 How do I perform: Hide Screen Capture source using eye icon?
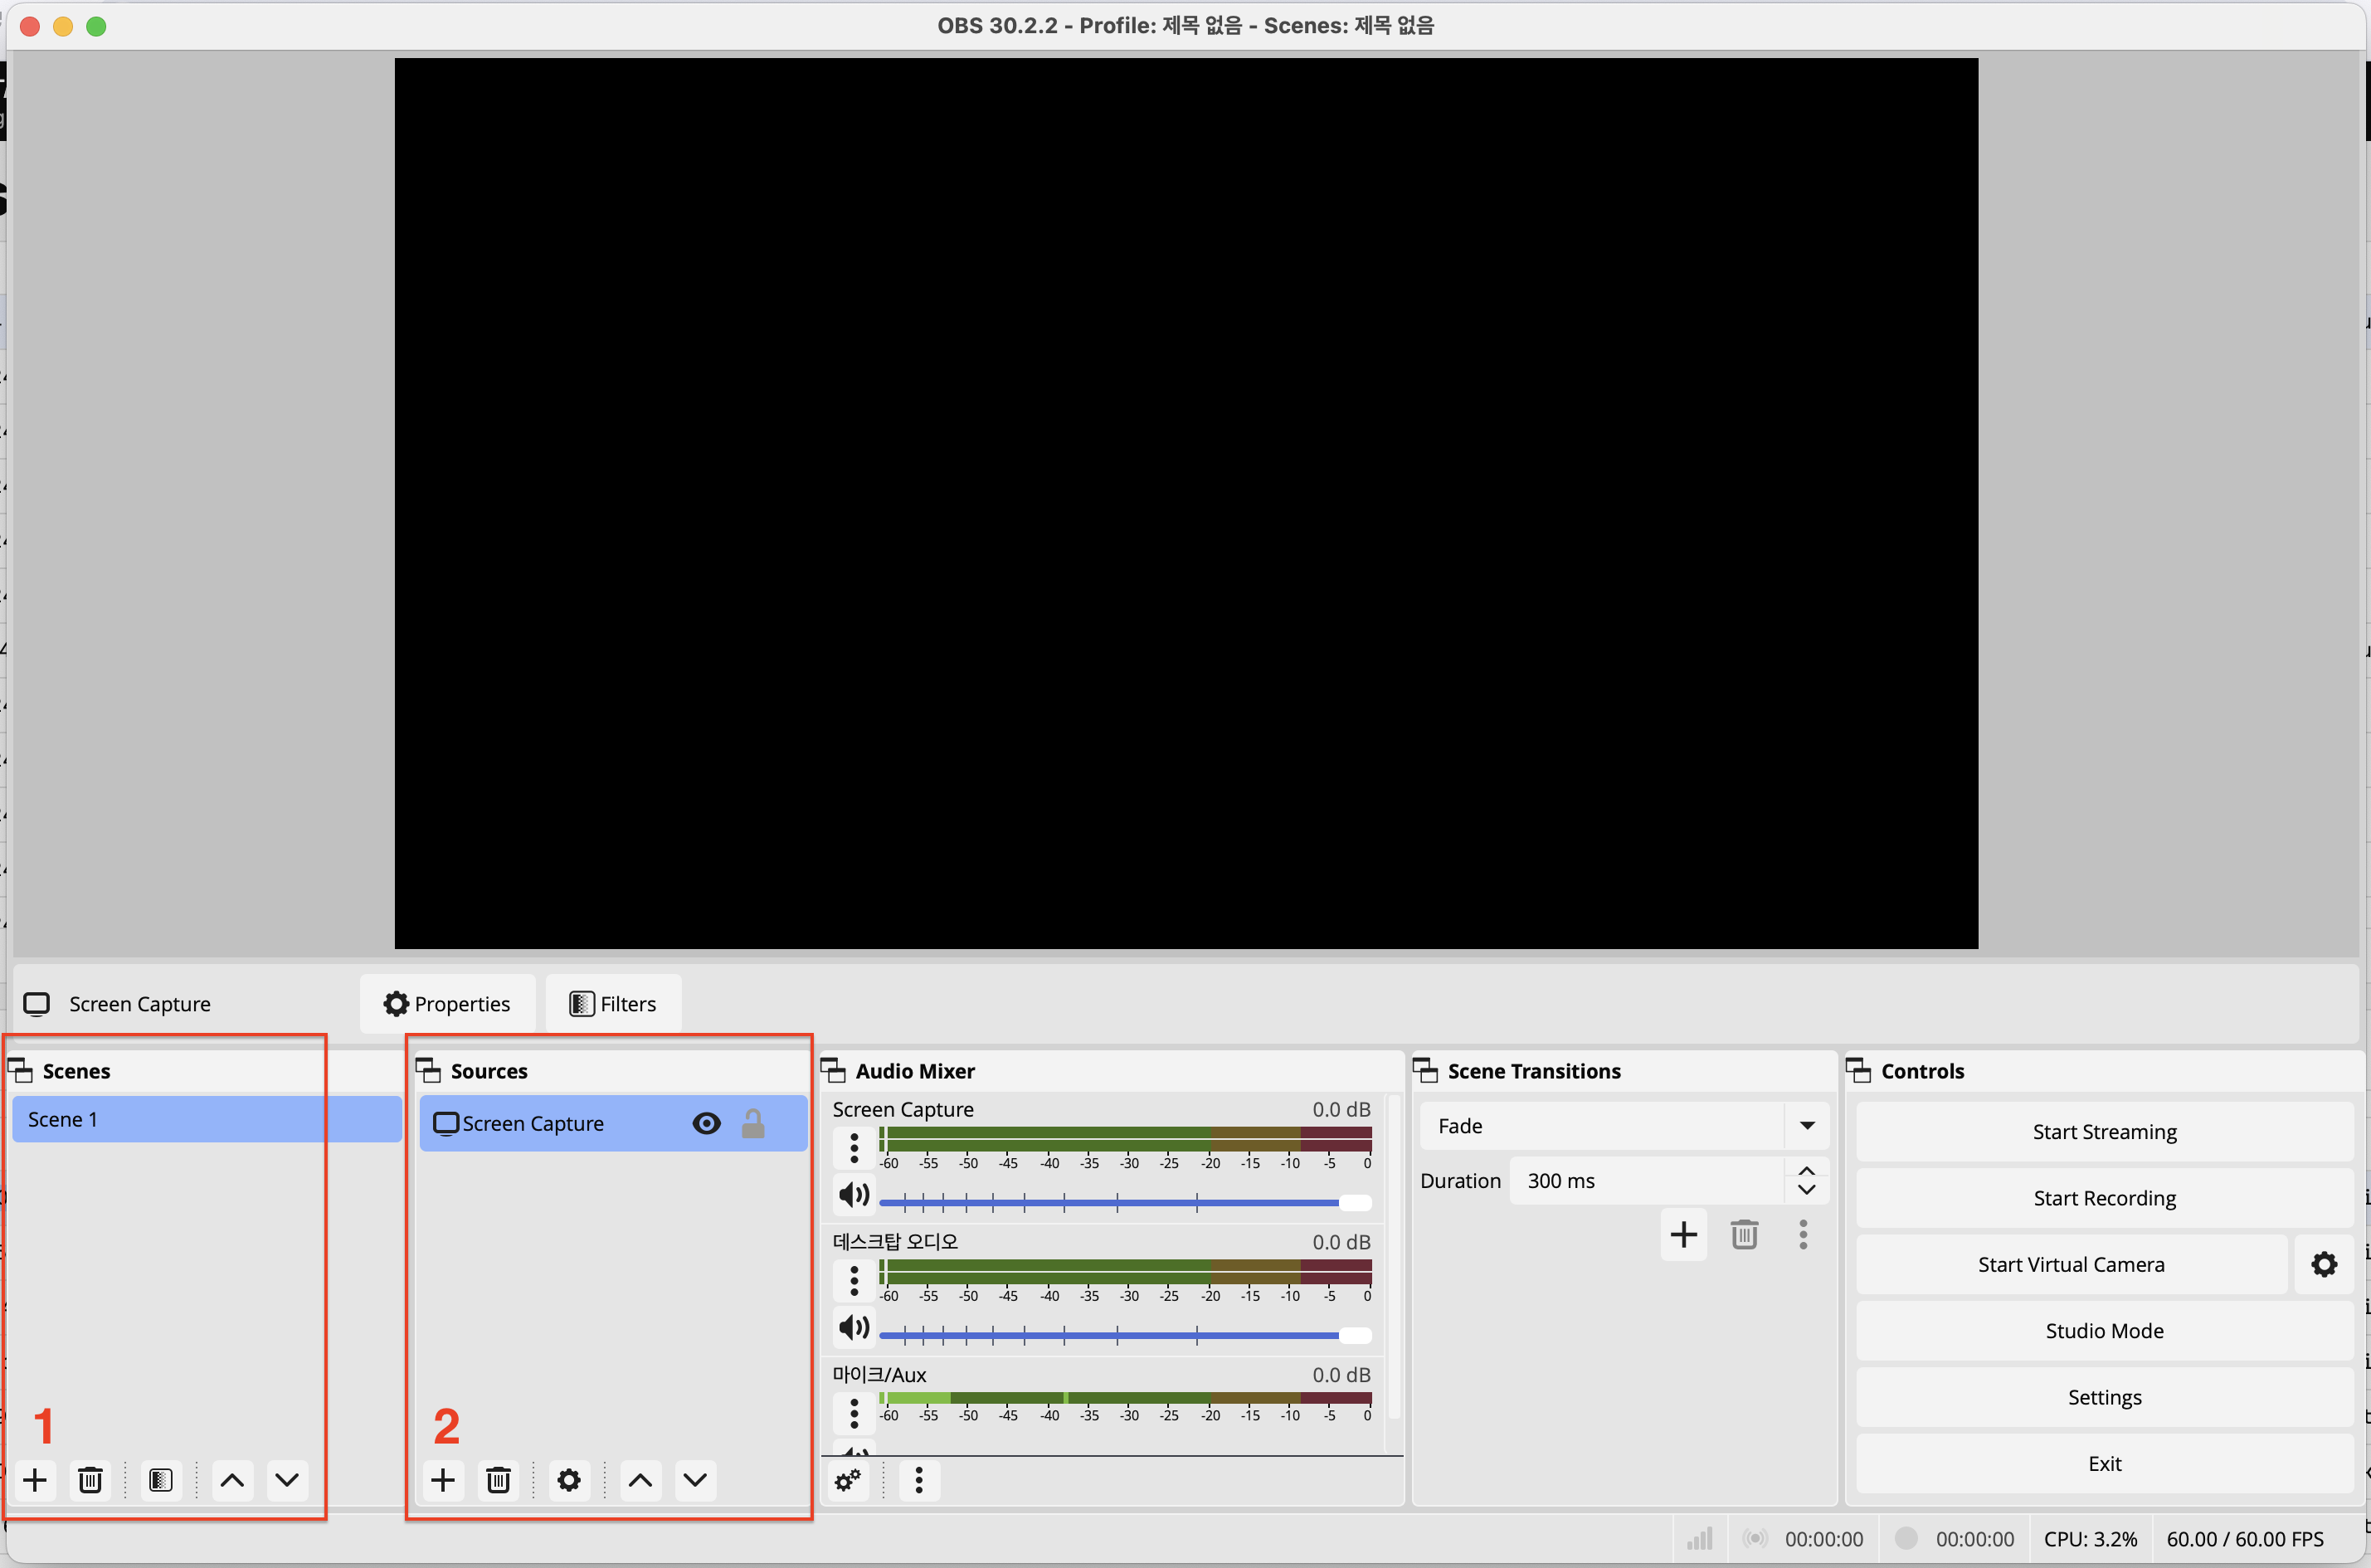[707, 1123]
